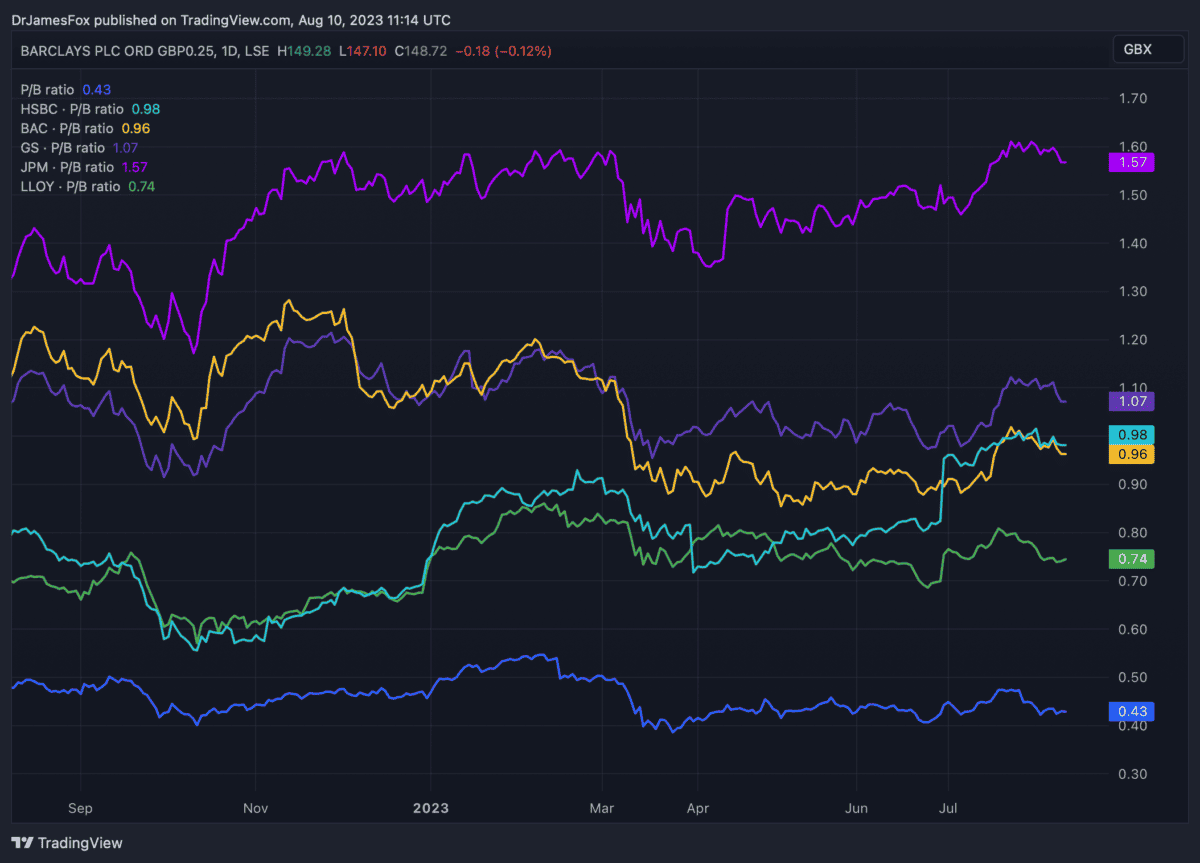Click the TradingView logo
This screenshot has height=863, width=1200.
click(67, 843)
